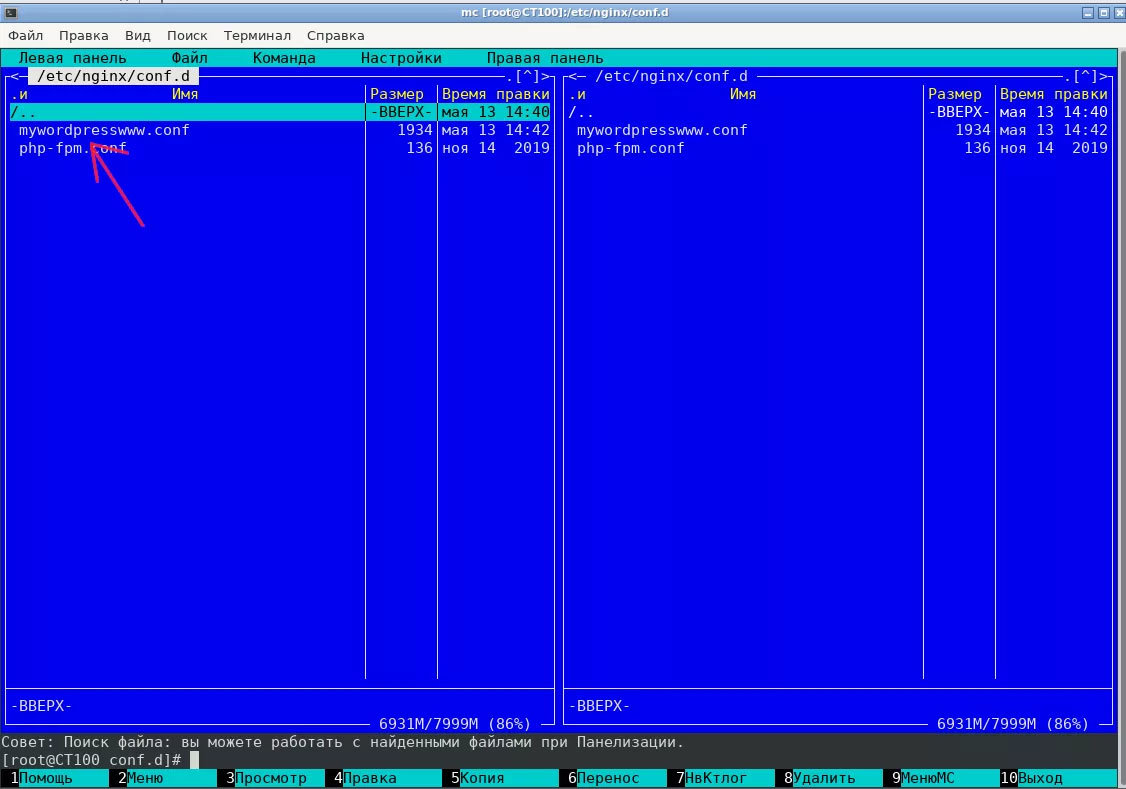Open the Настройки menu in mc
This screenshot has height=789, width=1126.
[x=401, y=58]
